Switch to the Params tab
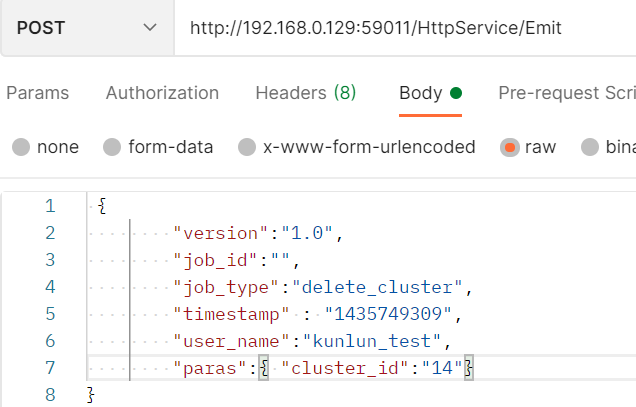636x407 pixels. pyautogui.click(x=37, y=93)
